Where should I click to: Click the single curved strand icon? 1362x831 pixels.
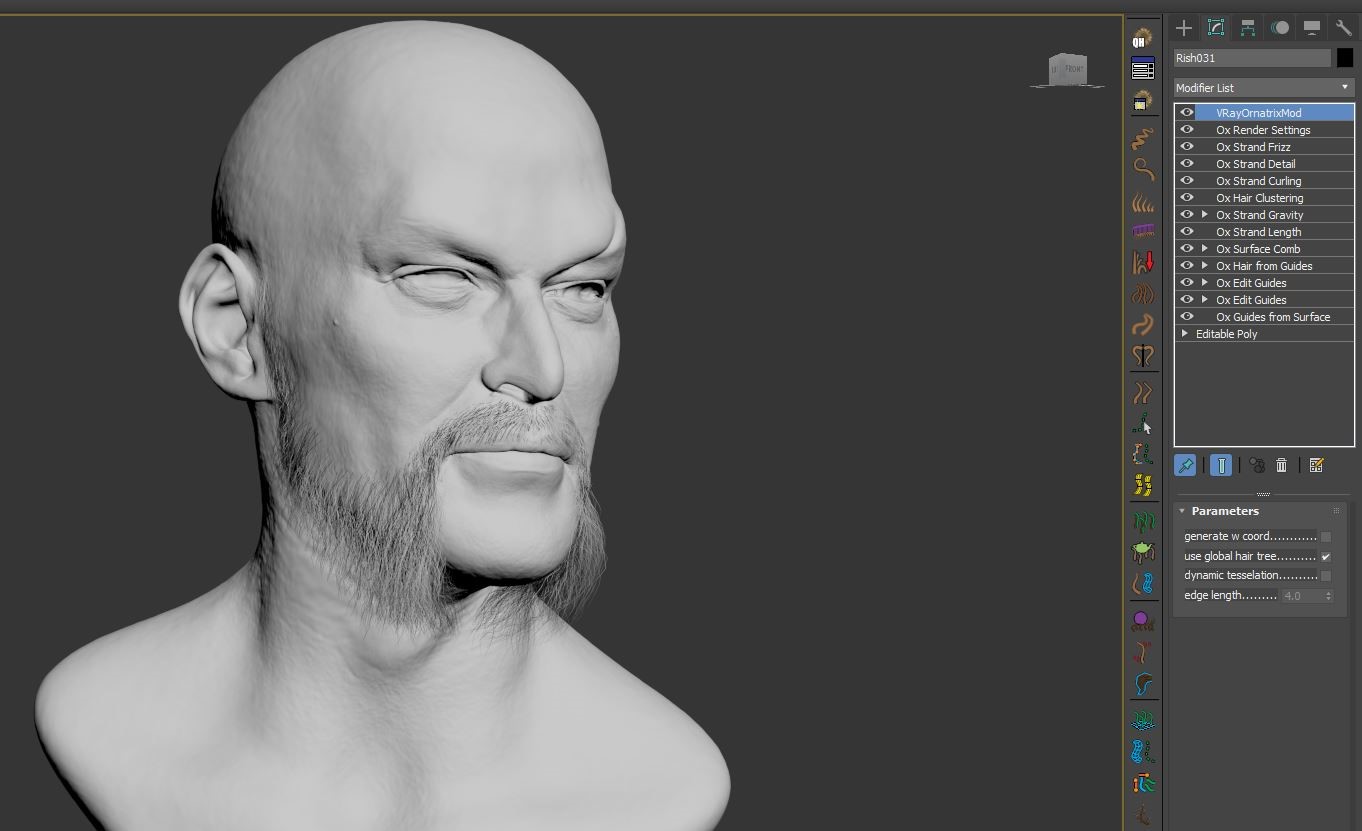1142,325
